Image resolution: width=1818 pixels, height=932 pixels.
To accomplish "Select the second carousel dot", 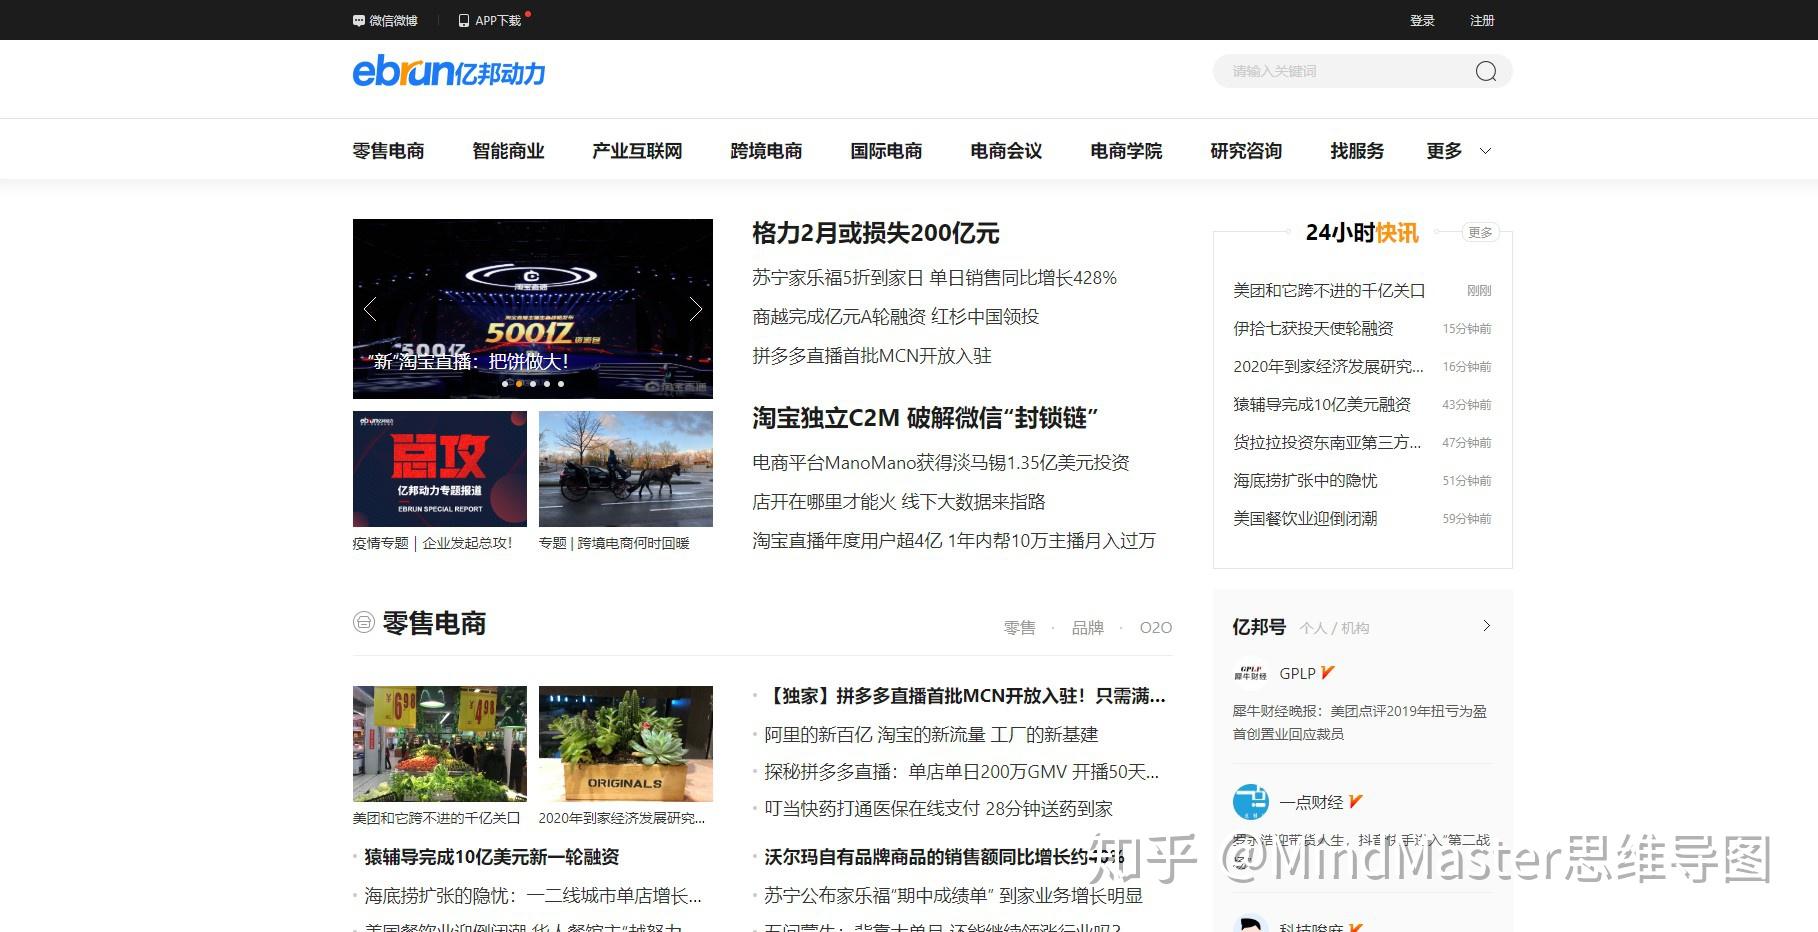I will click(x=519, y=384).
